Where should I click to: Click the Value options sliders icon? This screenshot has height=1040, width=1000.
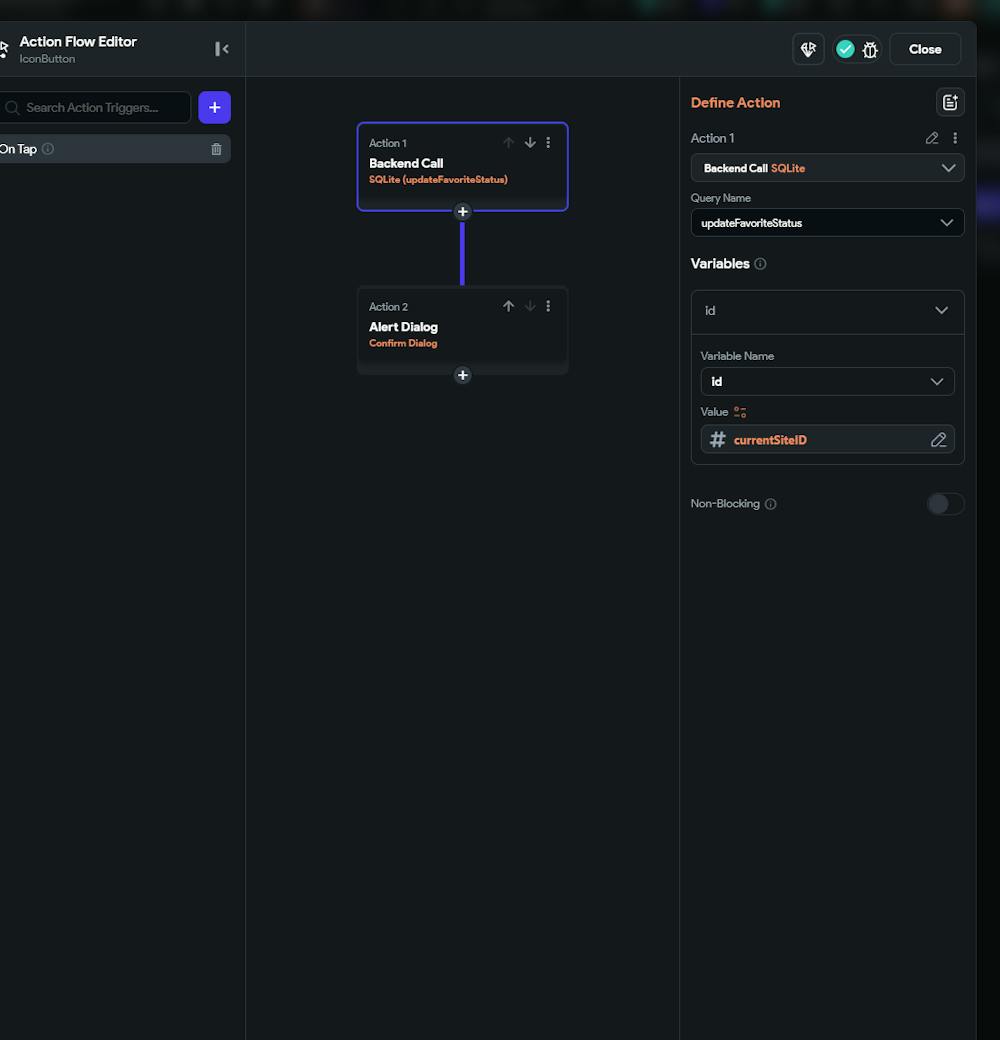click(740, 413)
